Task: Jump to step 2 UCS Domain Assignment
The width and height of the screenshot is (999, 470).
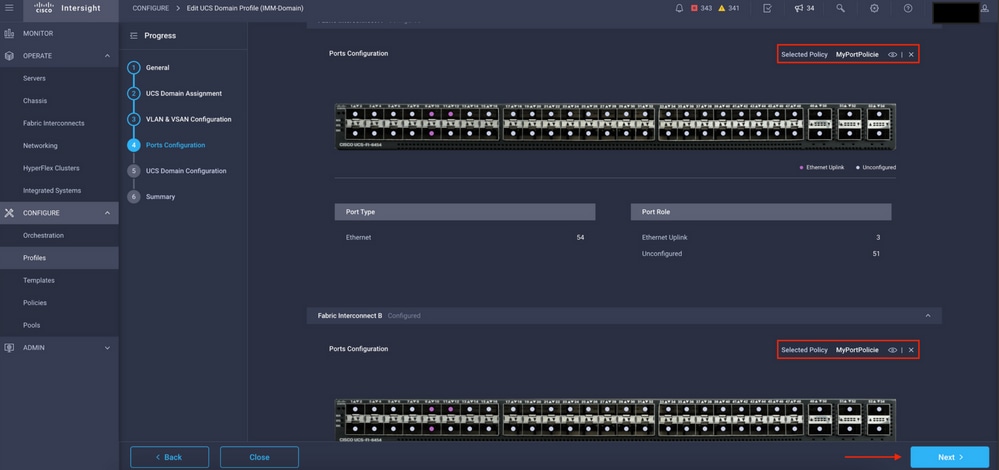Action: click(175, 94)
